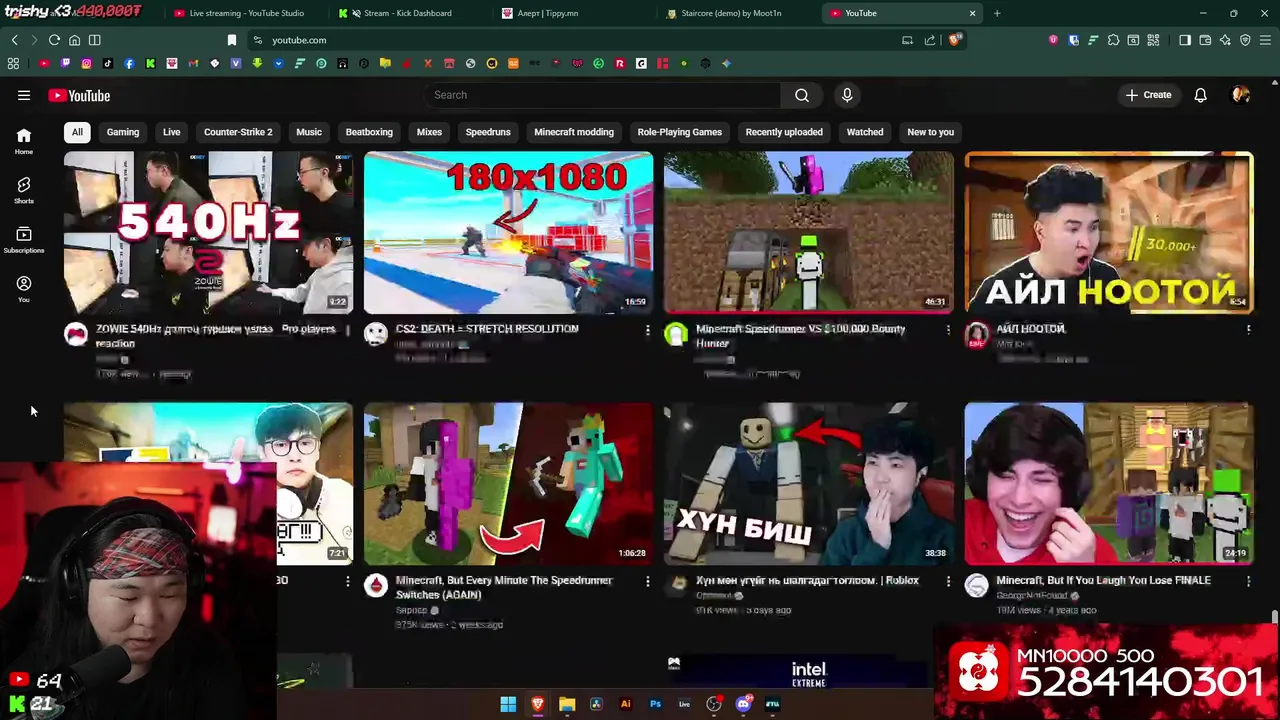This screenshot has height=720, width=1280.
Task: Open options for the 7:21 video
Action: coord(347,581)
